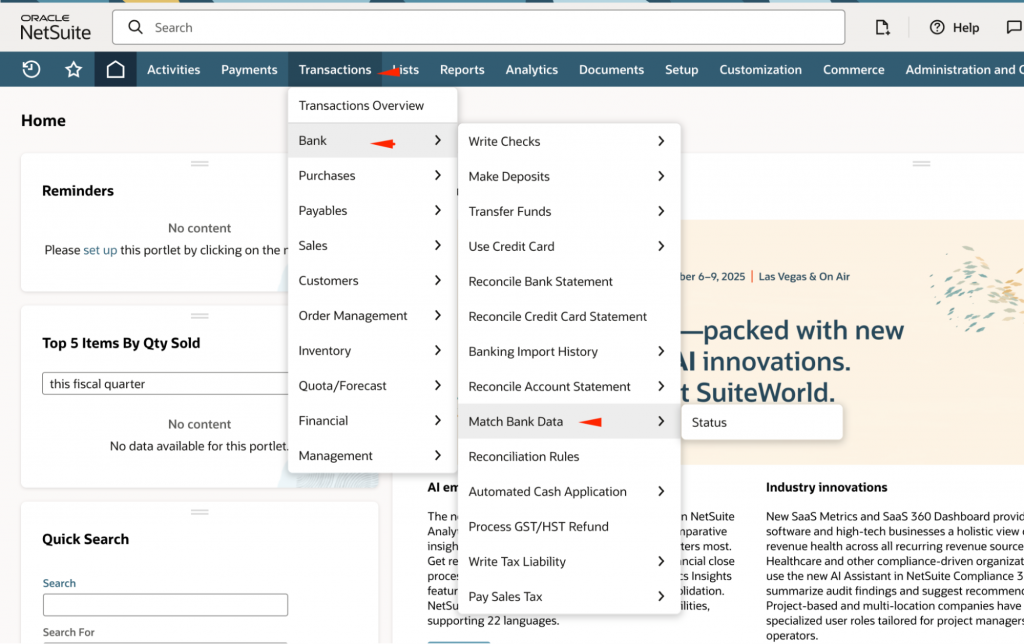Click the Quick Search input field
The image size is (1024, 644).
click(165, 605)
